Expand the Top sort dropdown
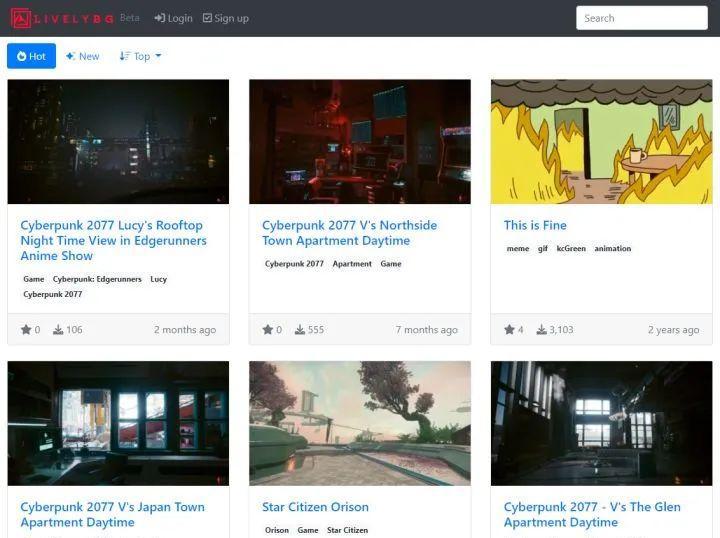The width and height of the screenshot is (720, 538). point(140,56)
